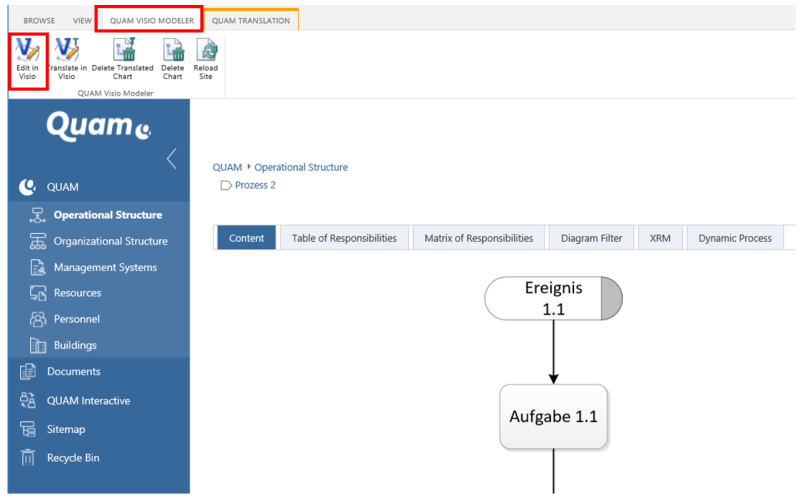Click the QUAM breadcrumb link
This screenshot has width=800, height=498.
pyautogui.click(x=227, y=167)
